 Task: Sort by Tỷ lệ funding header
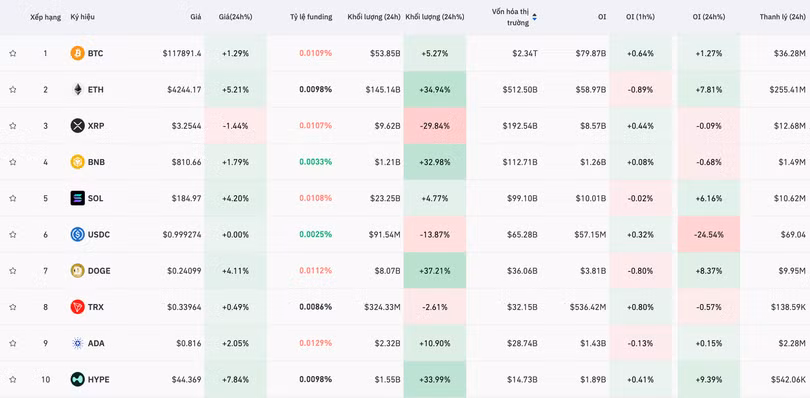311,17
